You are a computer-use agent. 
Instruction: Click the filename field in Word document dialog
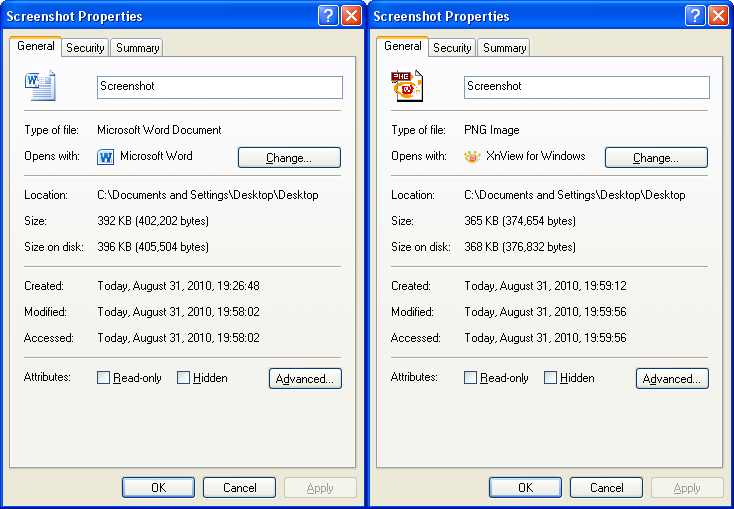click(220, 87)
